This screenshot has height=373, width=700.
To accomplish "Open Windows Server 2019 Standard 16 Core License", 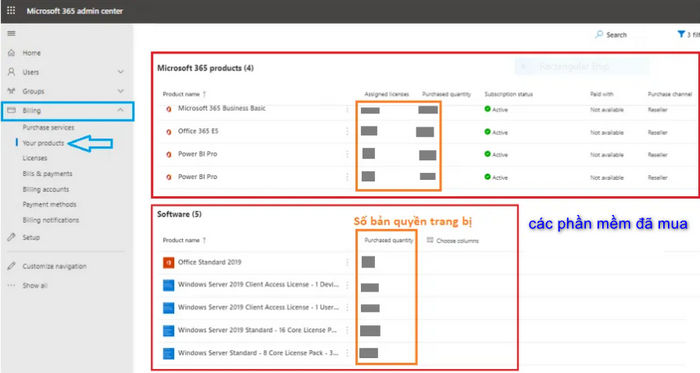I will click(258, 330).
